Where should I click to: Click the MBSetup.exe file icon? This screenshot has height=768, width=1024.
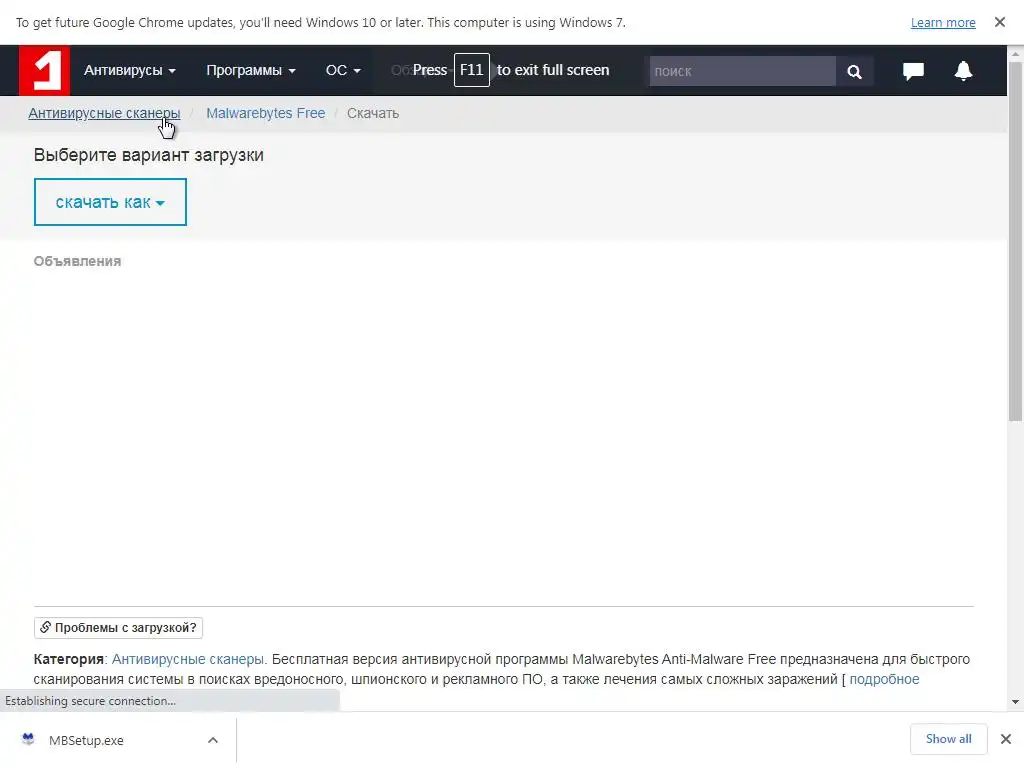(x=28, y=739)
